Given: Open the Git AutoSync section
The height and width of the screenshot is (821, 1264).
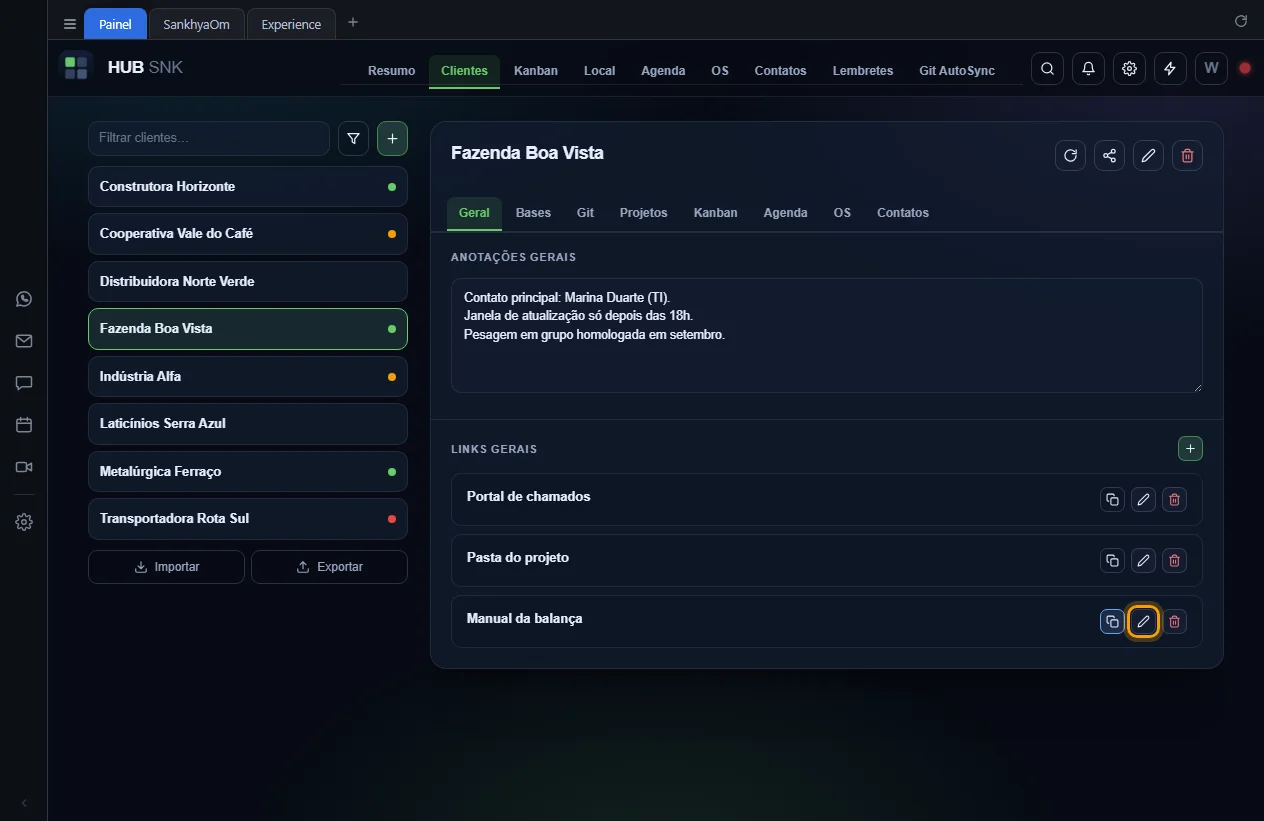Looking at the screenshot, I should (x=957, y=71).
